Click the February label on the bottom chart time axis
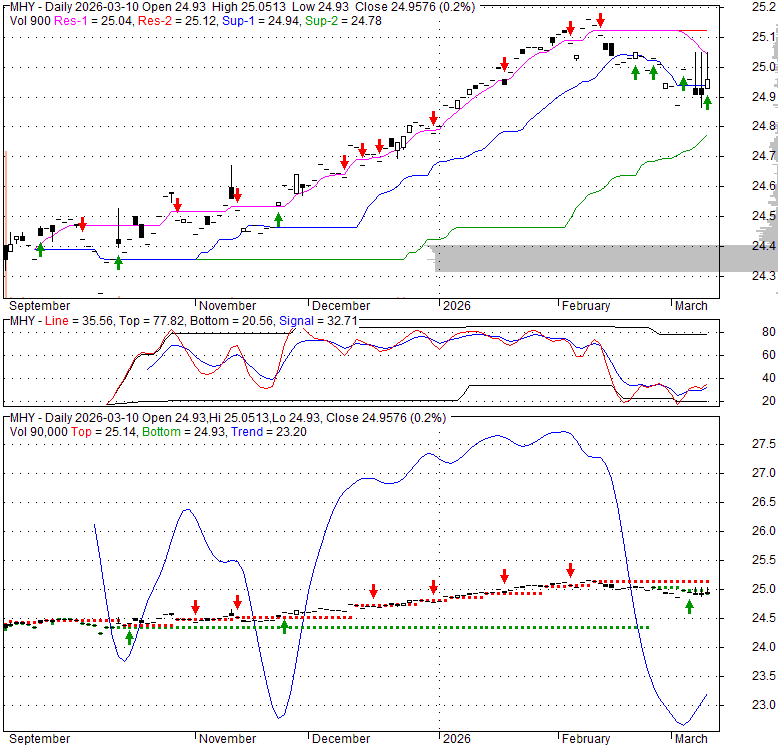The width and height of the screenshot is (780, 745). 585,739
